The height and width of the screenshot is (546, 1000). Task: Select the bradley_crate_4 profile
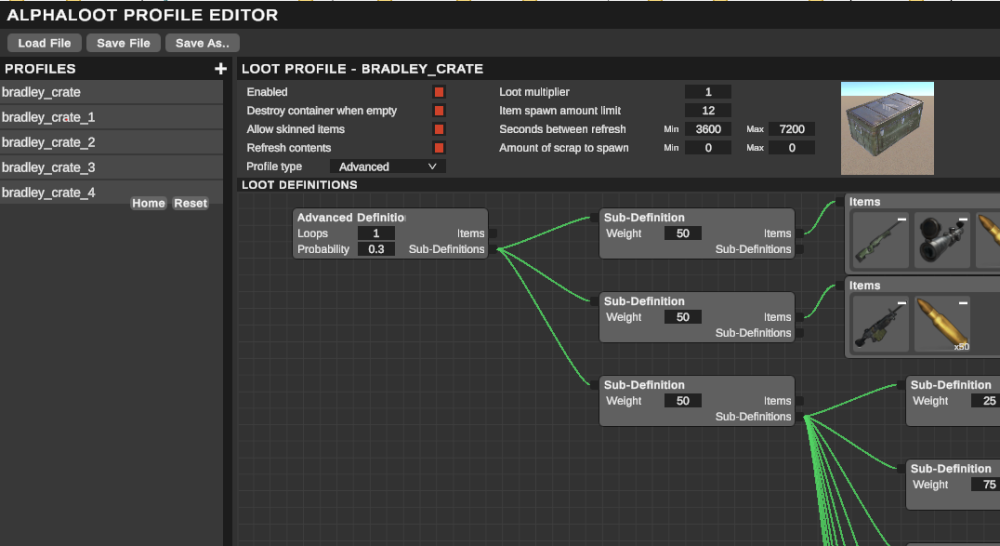(x=60, y=192)
